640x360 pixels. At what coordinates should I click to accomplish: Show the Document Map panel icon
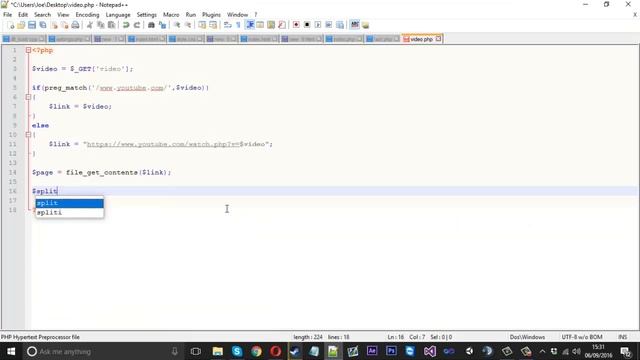271,25
